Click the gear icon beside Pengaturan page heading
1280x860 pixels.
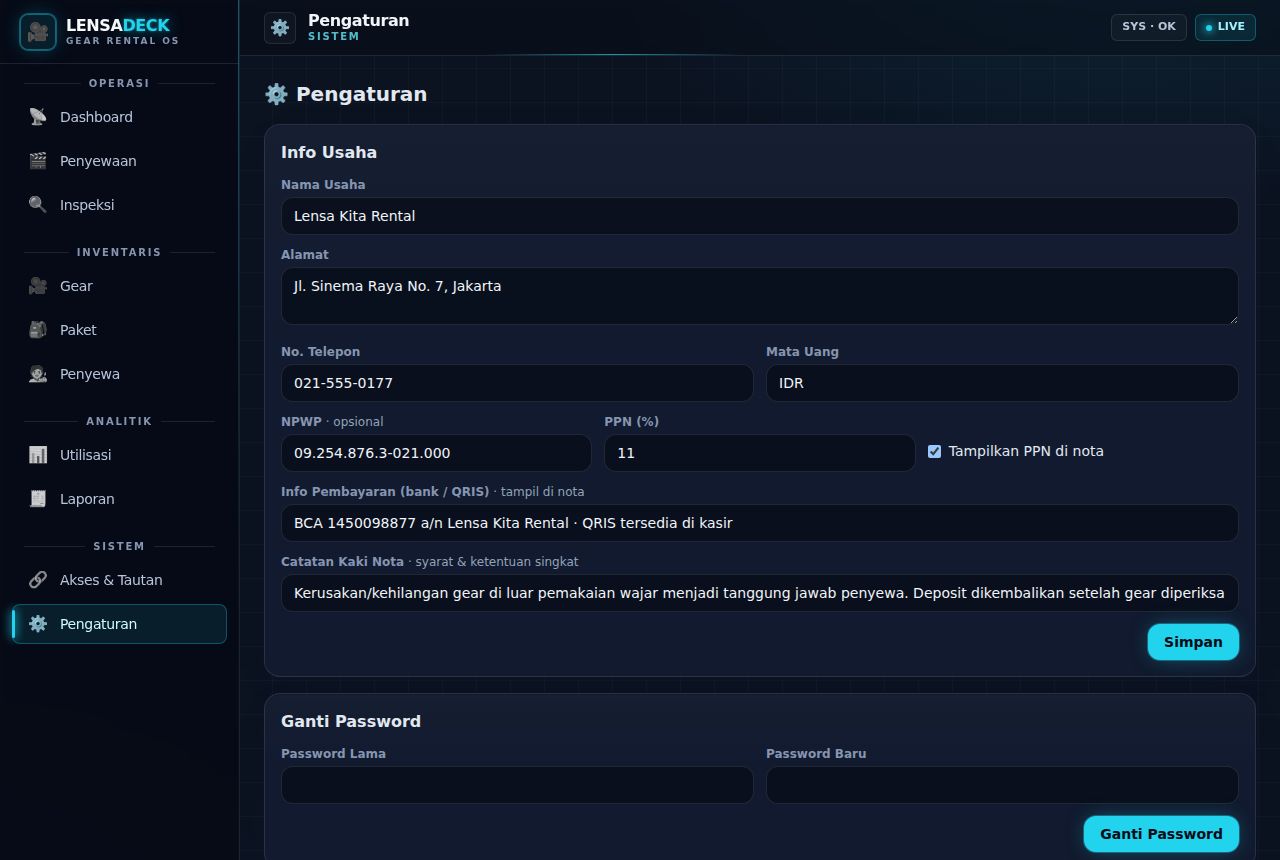pyautogui.click(x=276, y=94)
